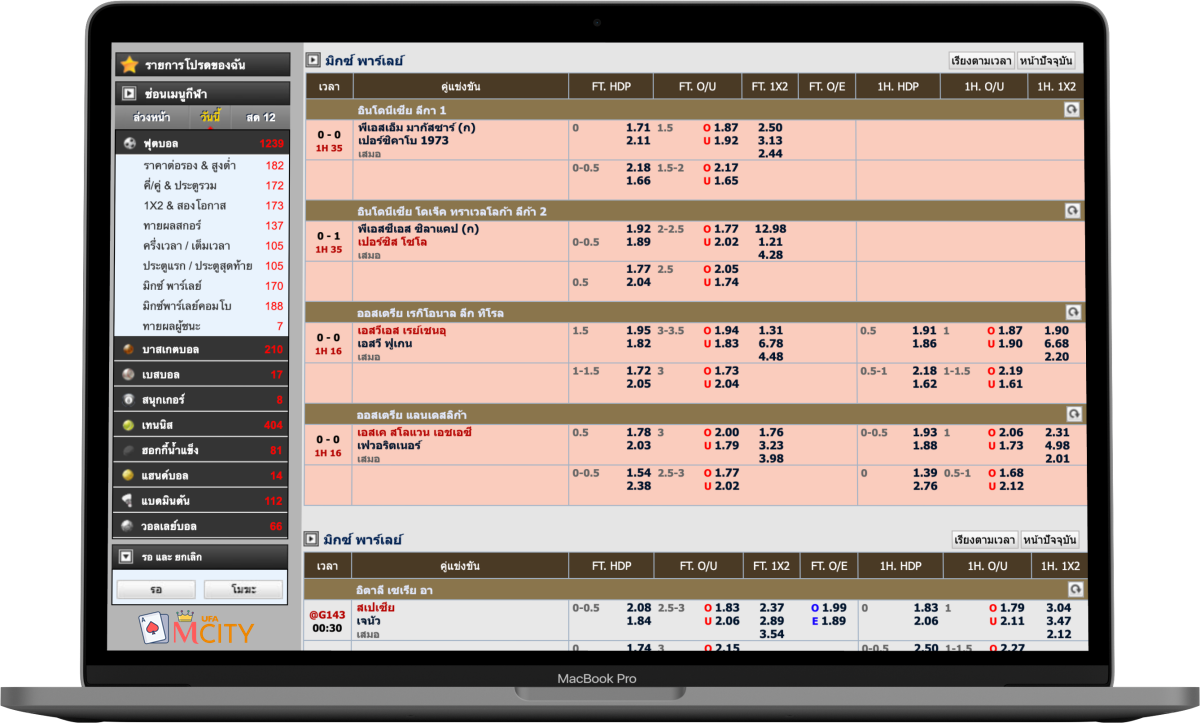Click the badminton shuttlecock icon

128,500
